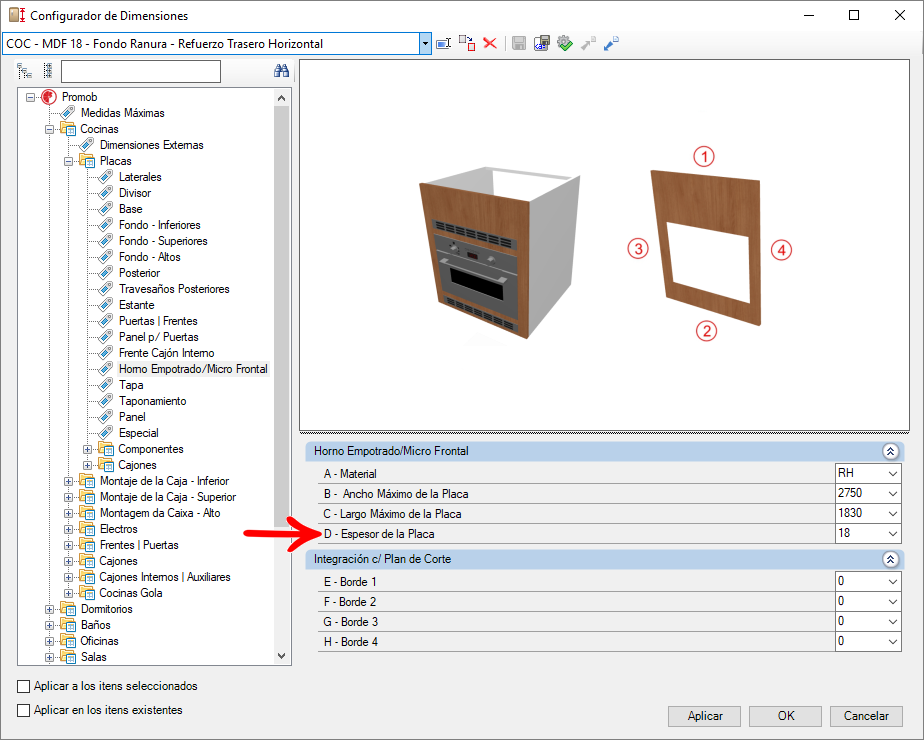
Task: Click the oven cabinet preview image
Action: 500,254
